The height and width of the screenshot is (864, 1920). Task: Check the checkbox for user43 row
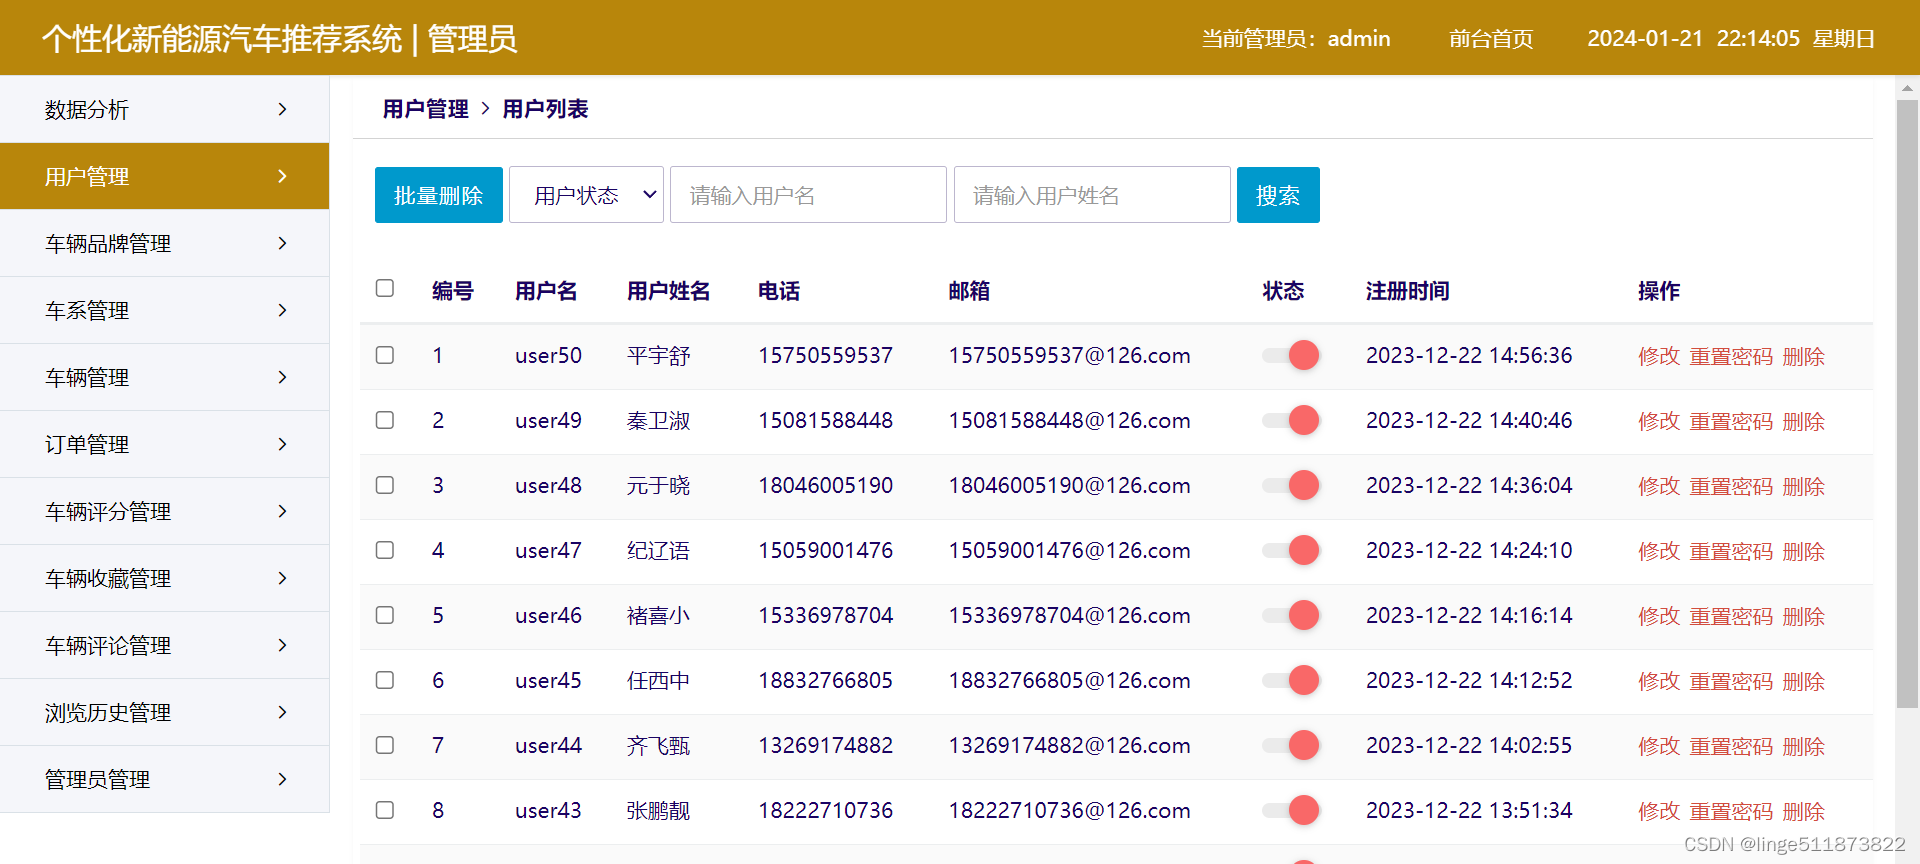click(385, 810)
